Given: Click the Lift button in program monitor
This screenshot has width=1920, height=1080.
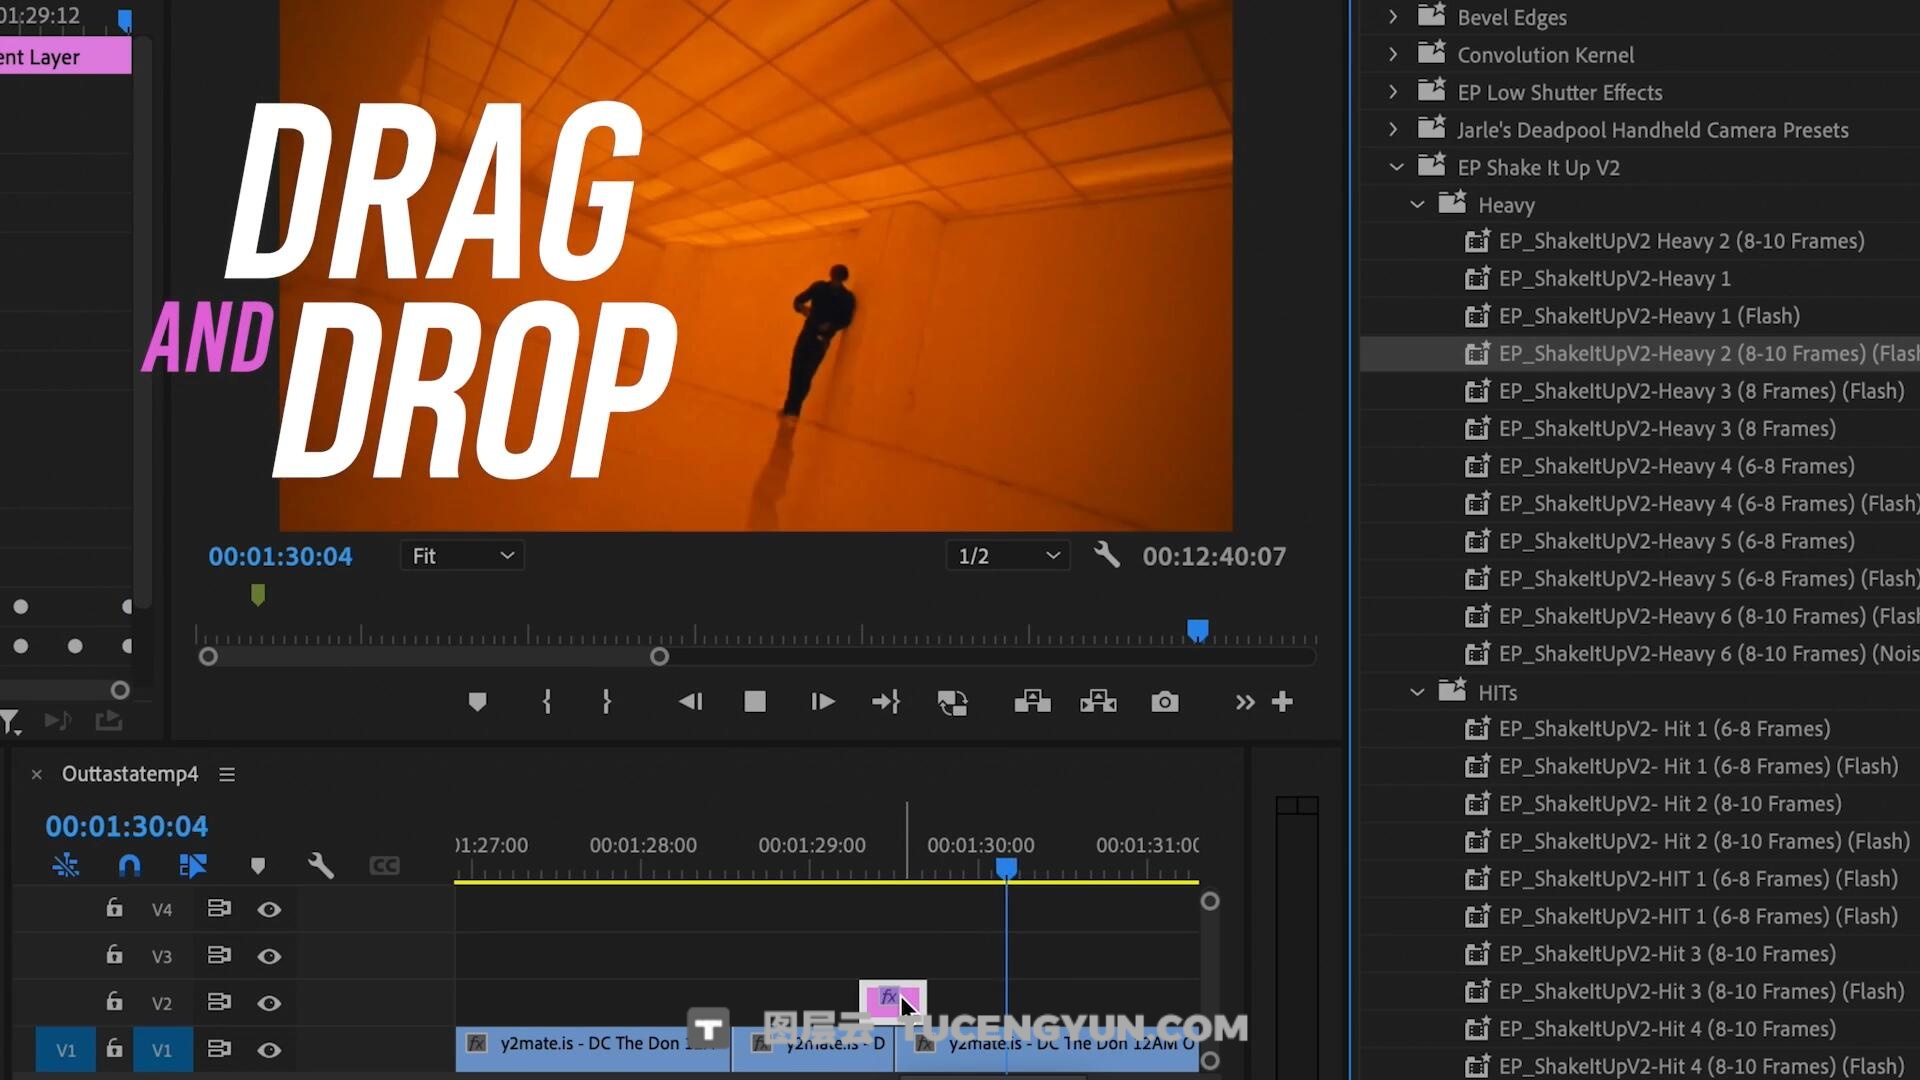Looking at the screenshot, I should coord(1032,702).
